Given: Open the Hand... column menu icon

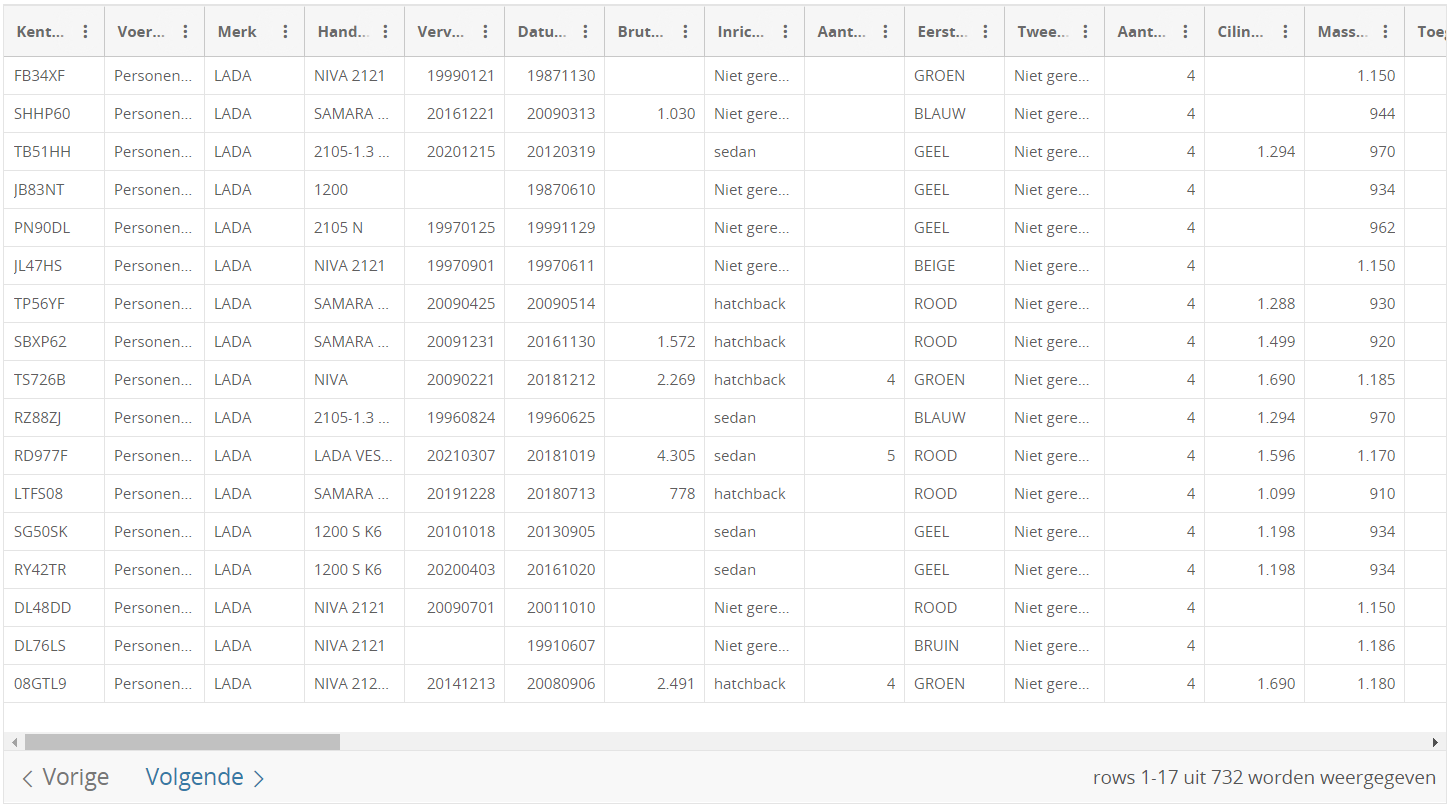Looking at the screenshot, I should click(x=385, y=32).
